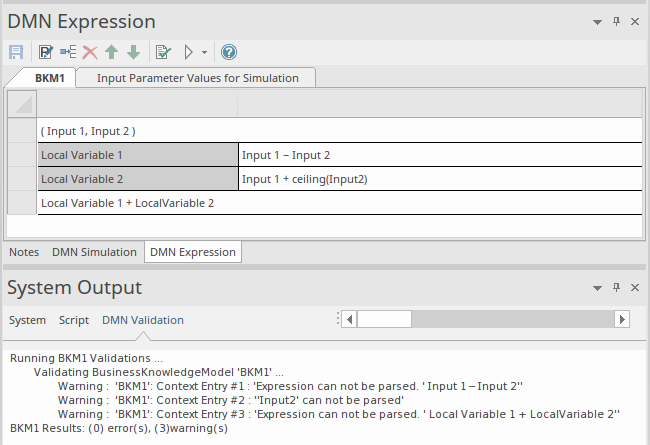Screen dimensions: 650x445
Task: Click the Save icon in the toolbar
Action: [x=16, y=52]
